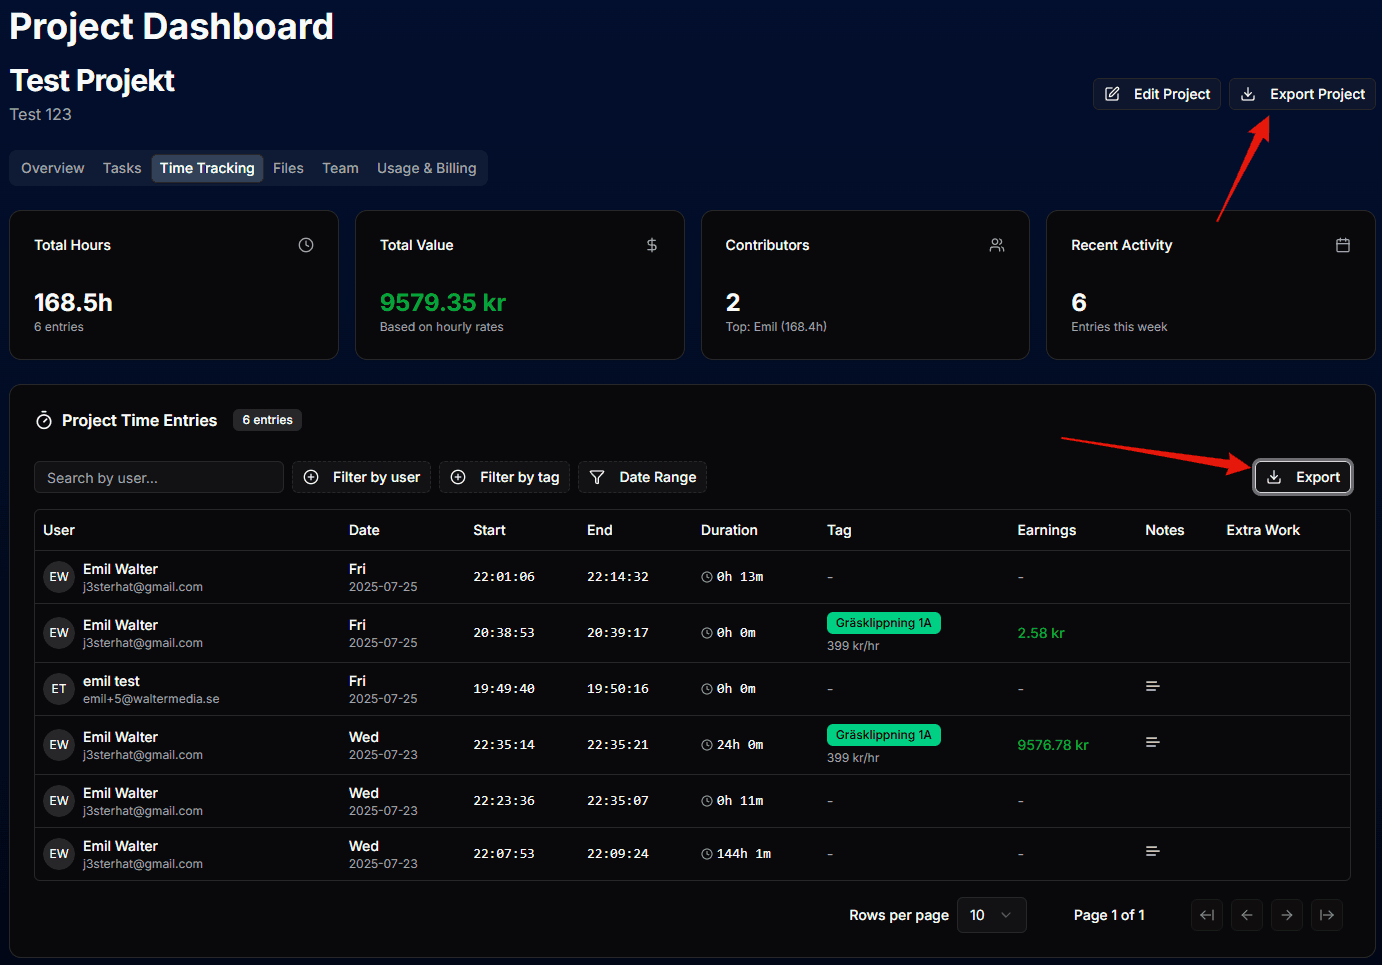This screenshot has width=1382, height=965.
Task: Click the stopwatch icon beside Project Time Entries
Action: (x=44, y=420)
